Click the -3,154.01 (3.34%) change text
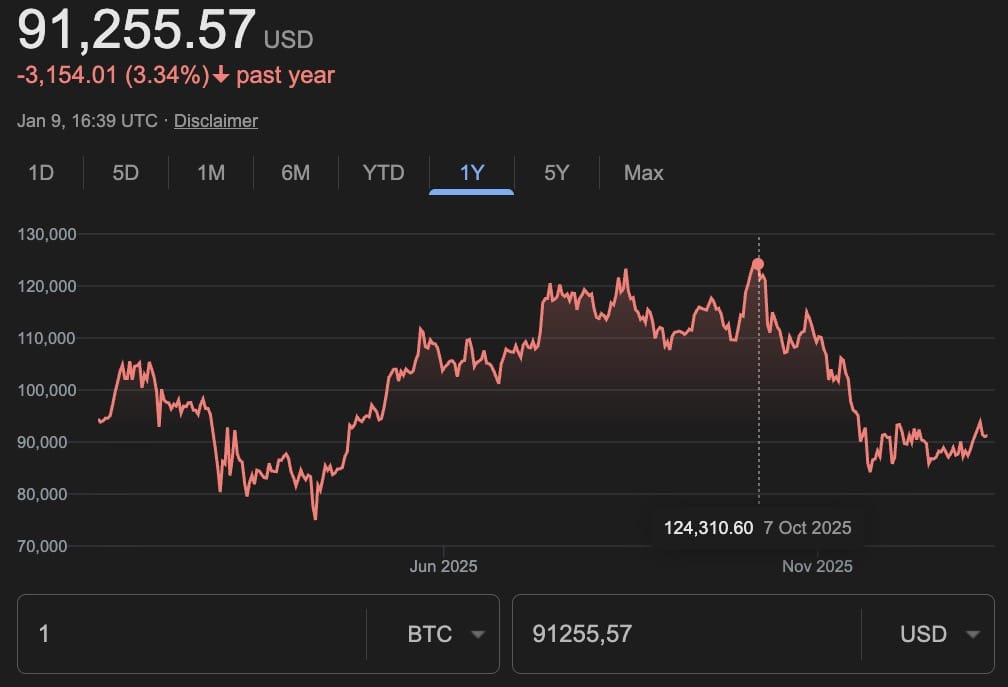The width and height of the screenshot is (1008, 687). pos(110,74)
